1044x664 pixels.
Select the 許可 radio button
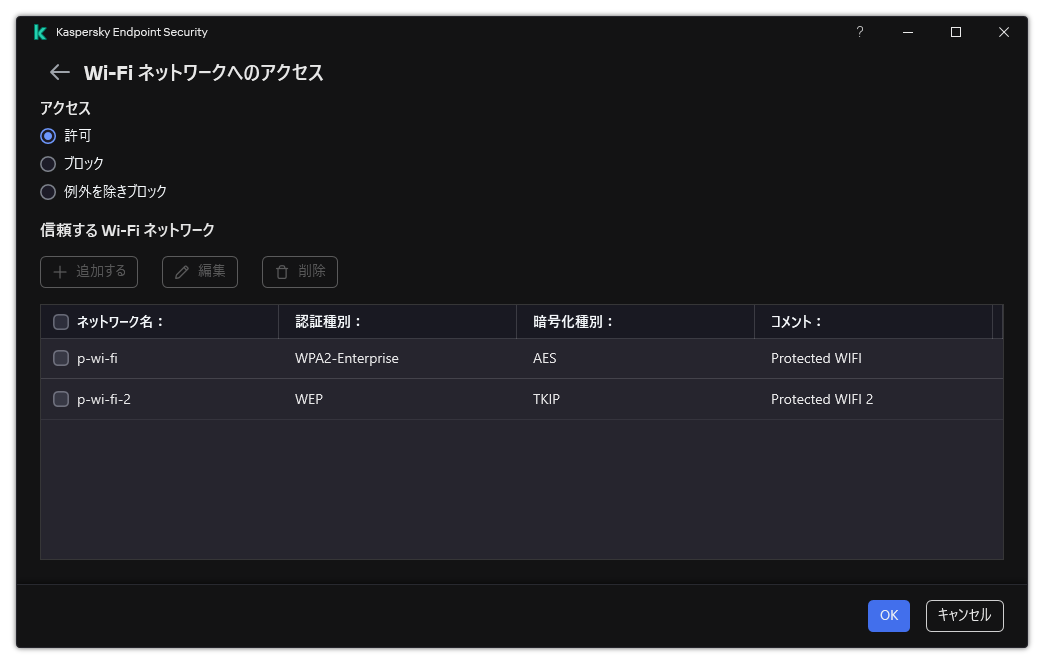pos(48,135)
